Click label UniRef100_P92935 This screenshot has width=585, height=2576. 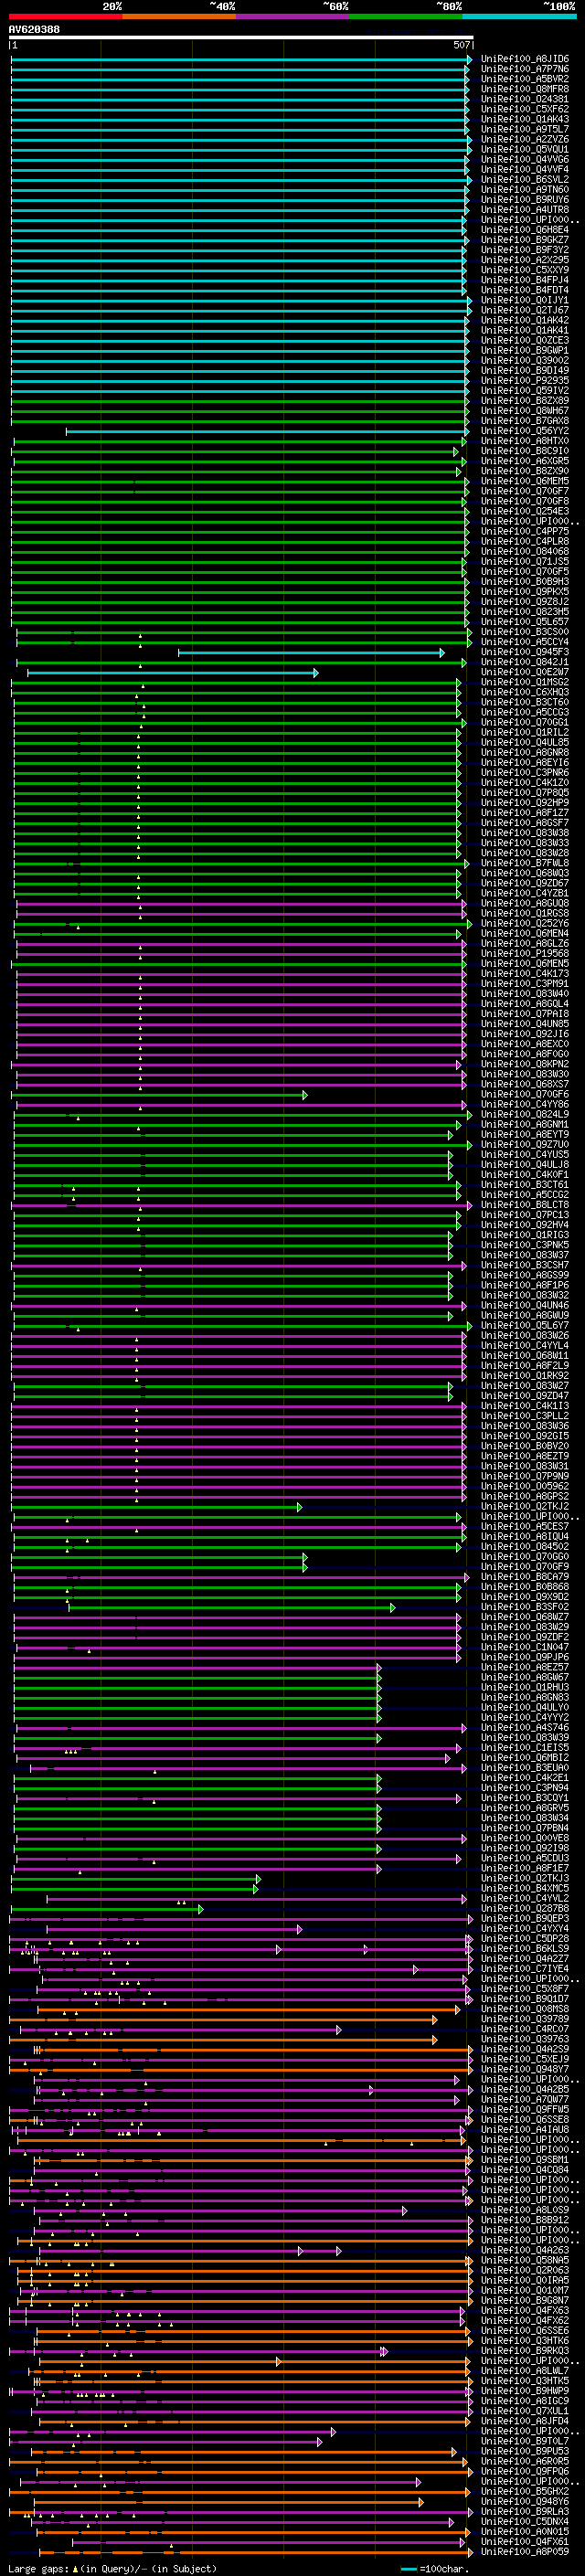click(525, 380)
